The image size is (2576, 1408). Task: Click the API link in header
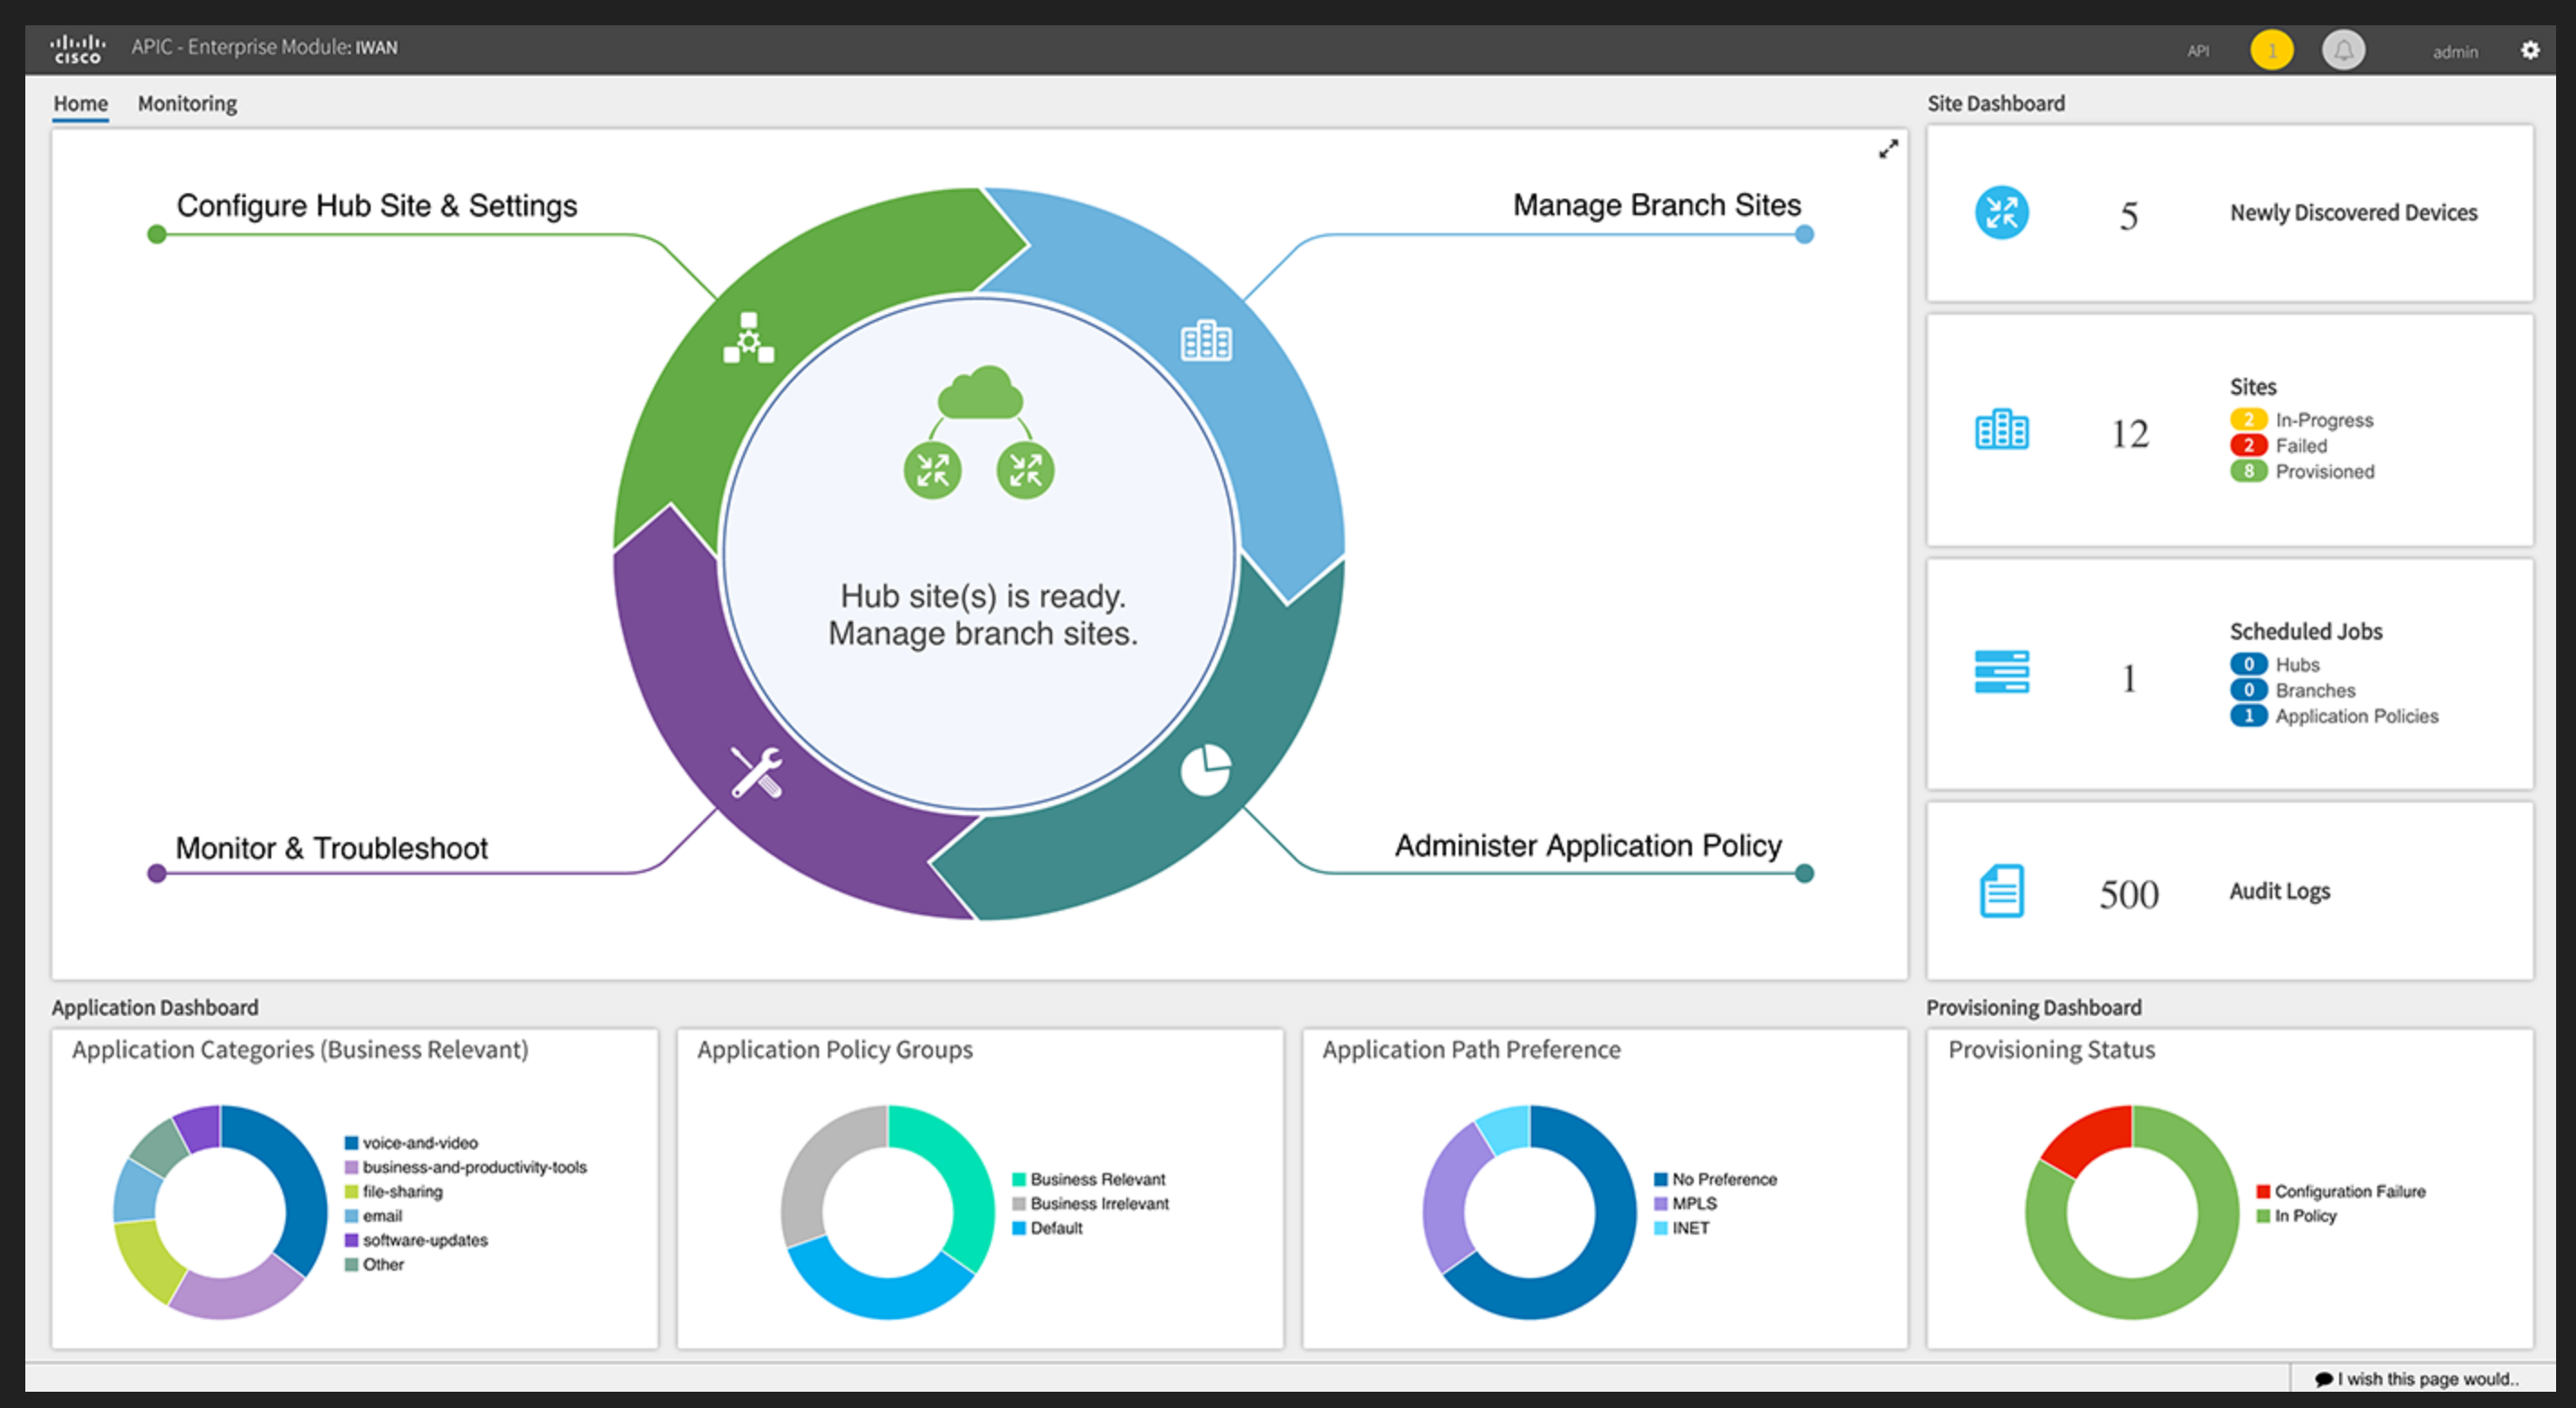coord(2197,51)
